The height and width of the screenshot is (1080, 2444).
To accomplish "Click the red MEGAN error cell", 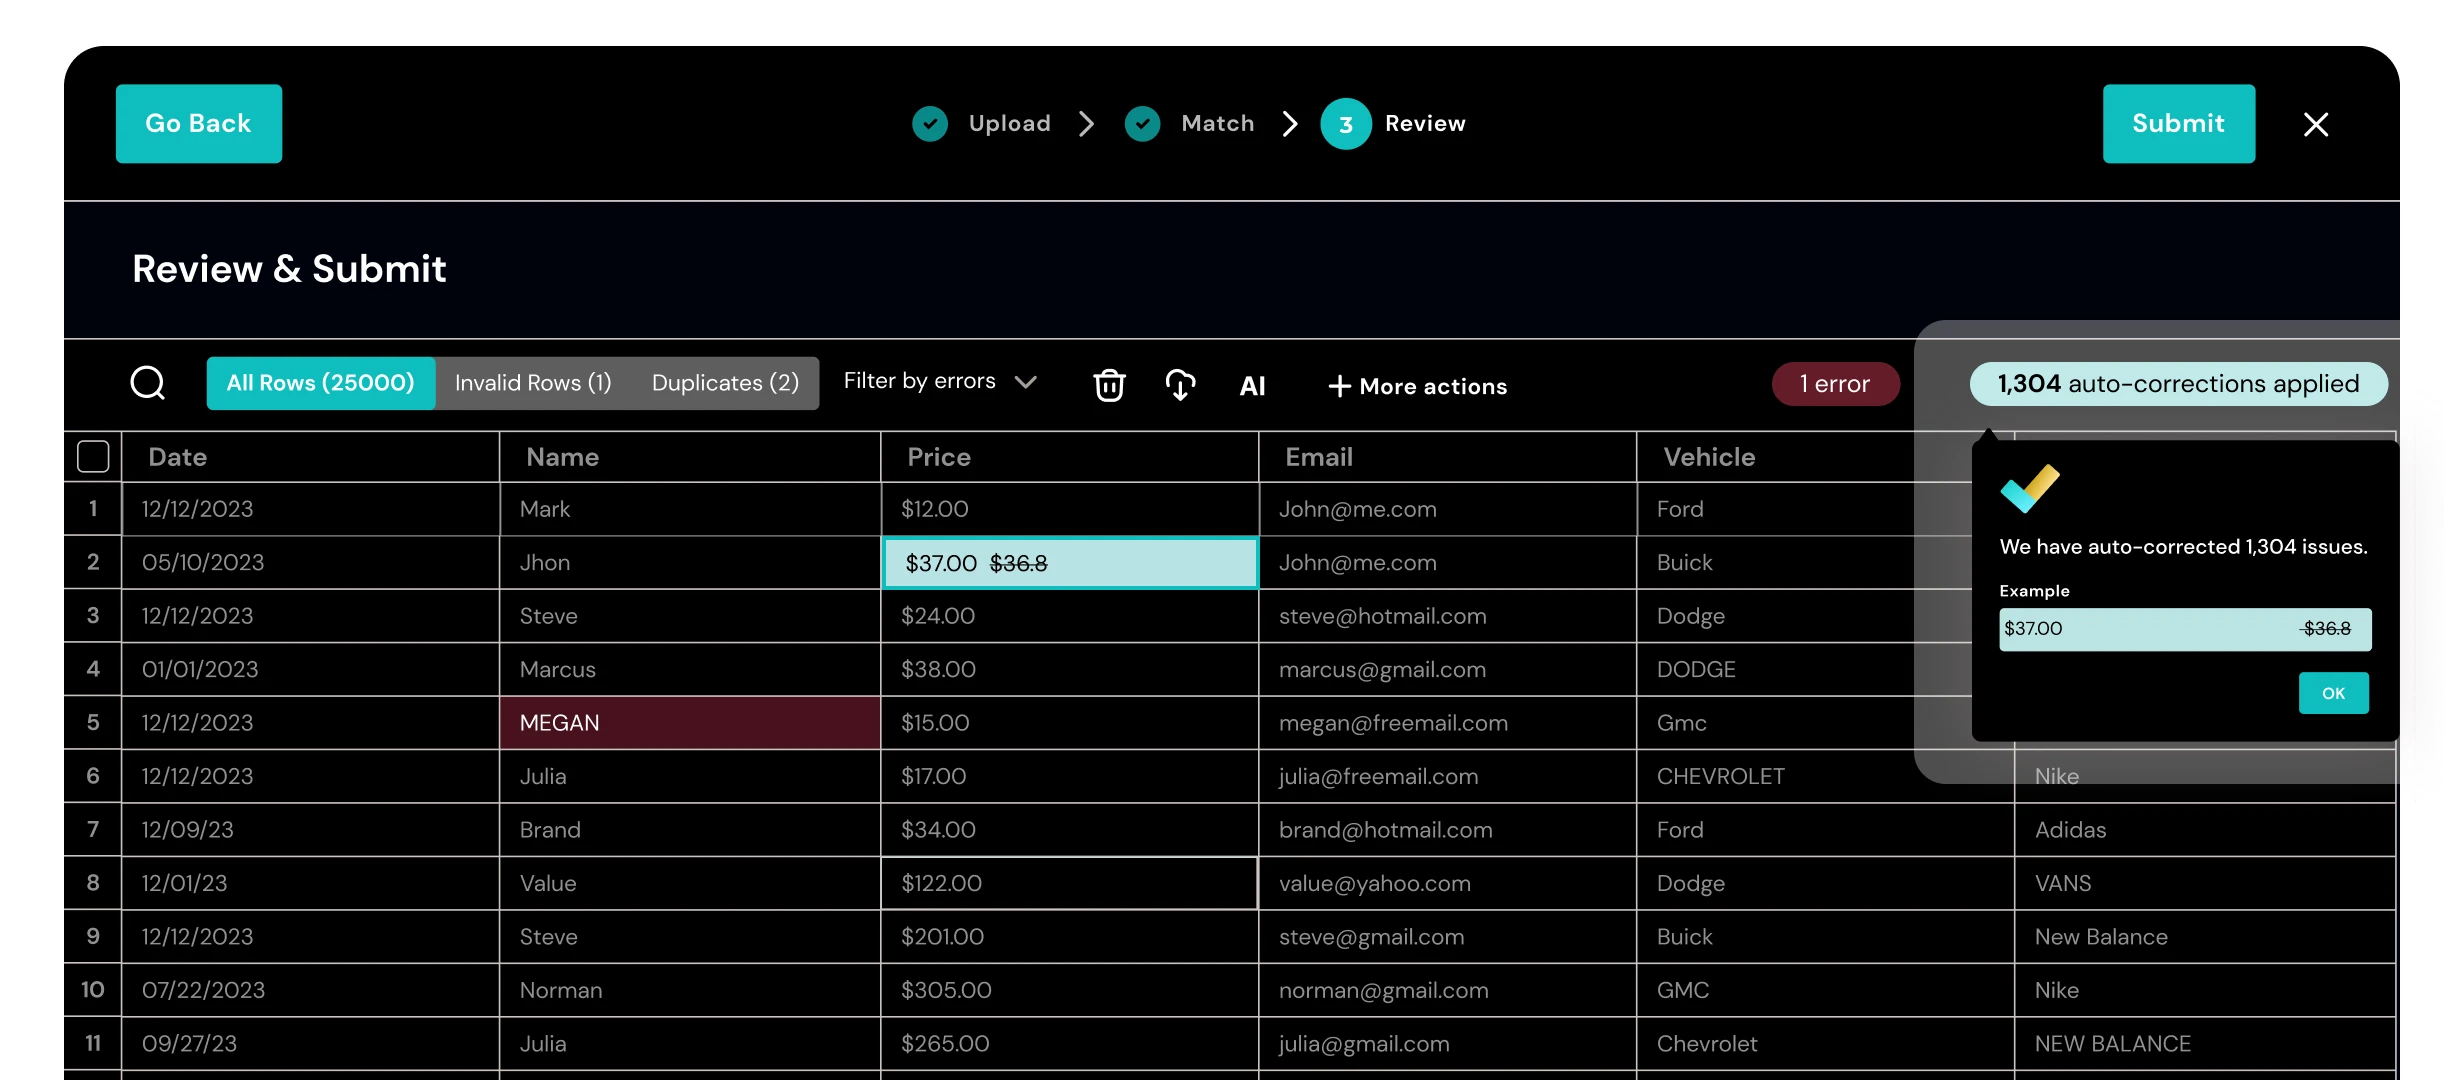I will 689,723.
